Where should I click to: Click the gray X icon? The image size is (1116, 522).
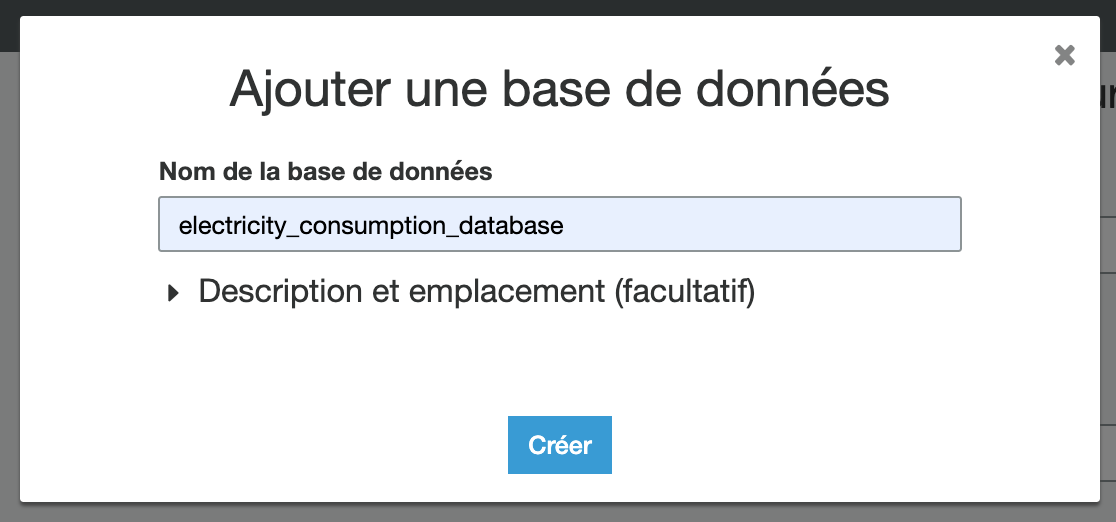(1064, 55)
